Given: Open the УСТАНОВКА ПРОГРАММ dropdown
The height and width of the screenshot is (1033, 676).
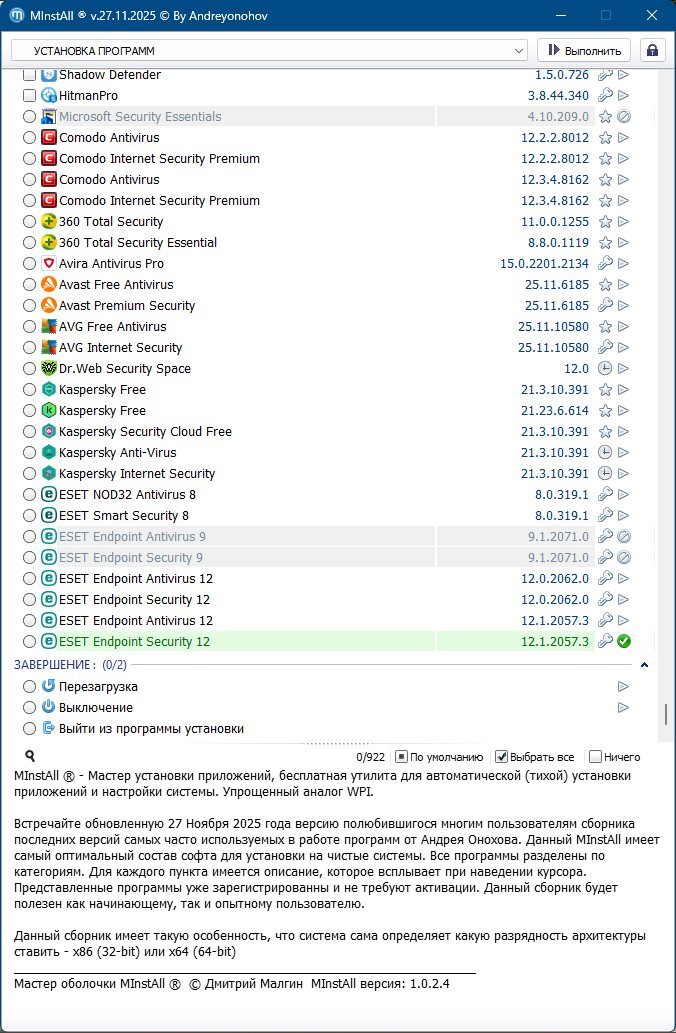Looking at the screenshot, I should (x=269, y=50).
